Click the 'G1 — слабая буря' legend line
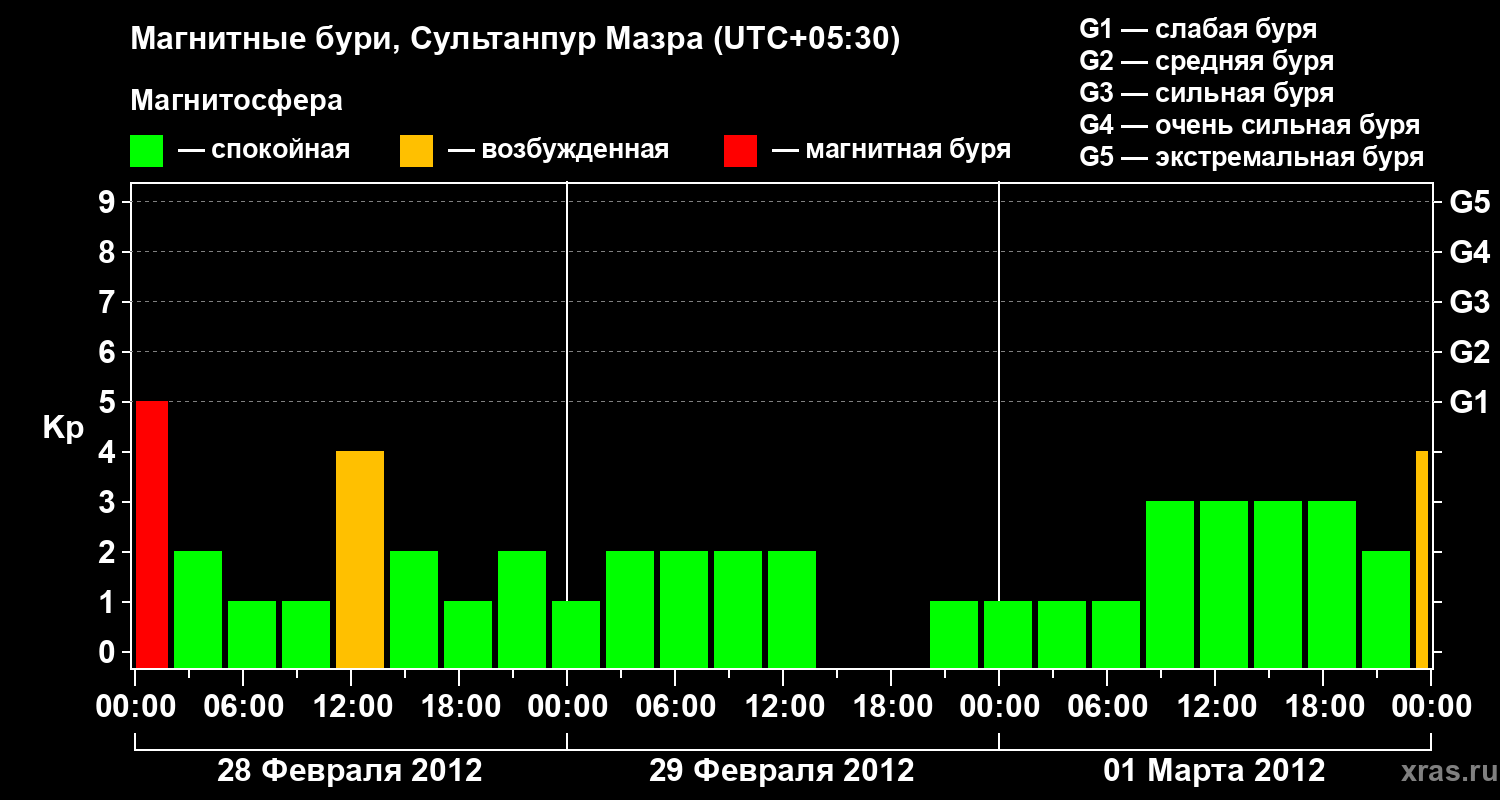Viewport: 1500px width, 800px height. click(x=1198, y=28)
